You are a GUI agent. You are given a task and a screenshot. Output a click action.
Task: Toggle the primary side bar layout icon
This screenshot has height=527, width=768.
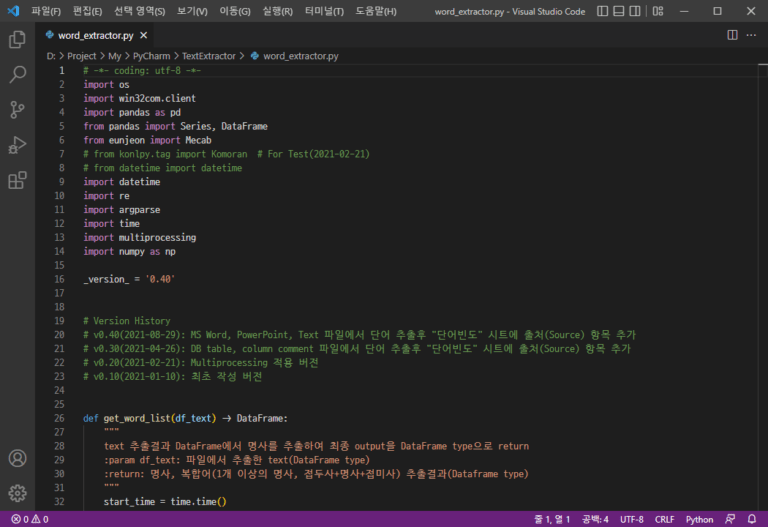pos(602,11)
